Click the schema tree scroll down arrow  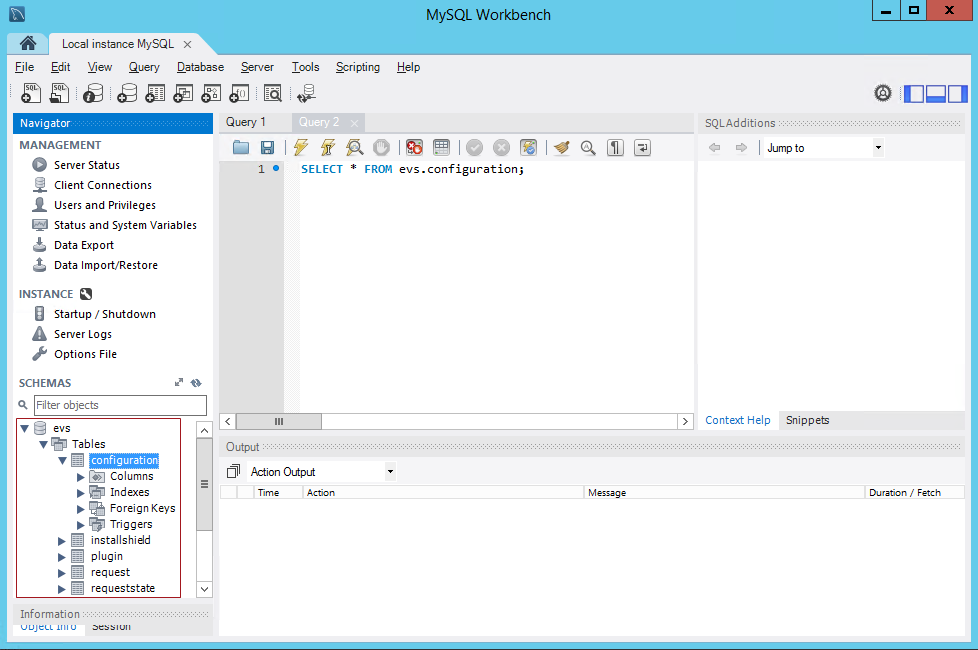coord(204,589)
